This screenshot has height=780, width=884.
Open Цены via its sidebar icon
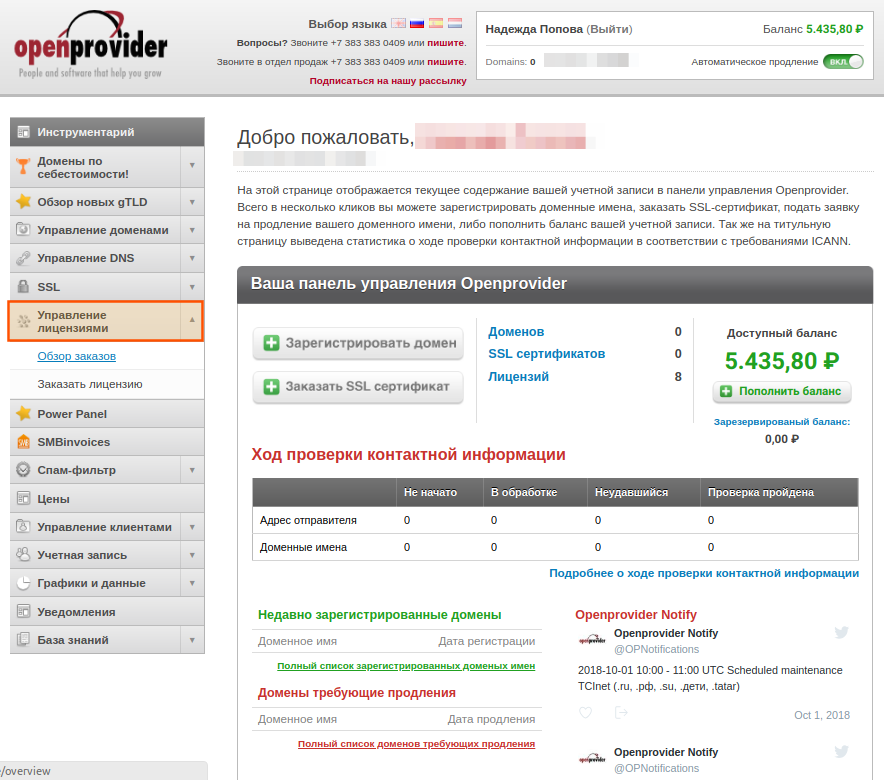(x=23, y=498)
